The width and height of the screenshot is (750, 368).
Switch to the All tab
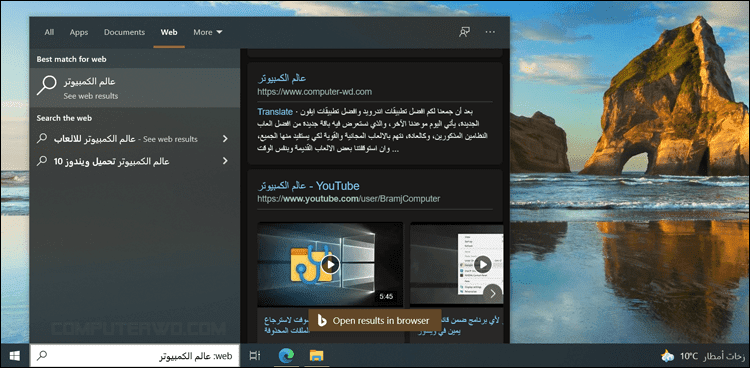[x=49, y=32]
